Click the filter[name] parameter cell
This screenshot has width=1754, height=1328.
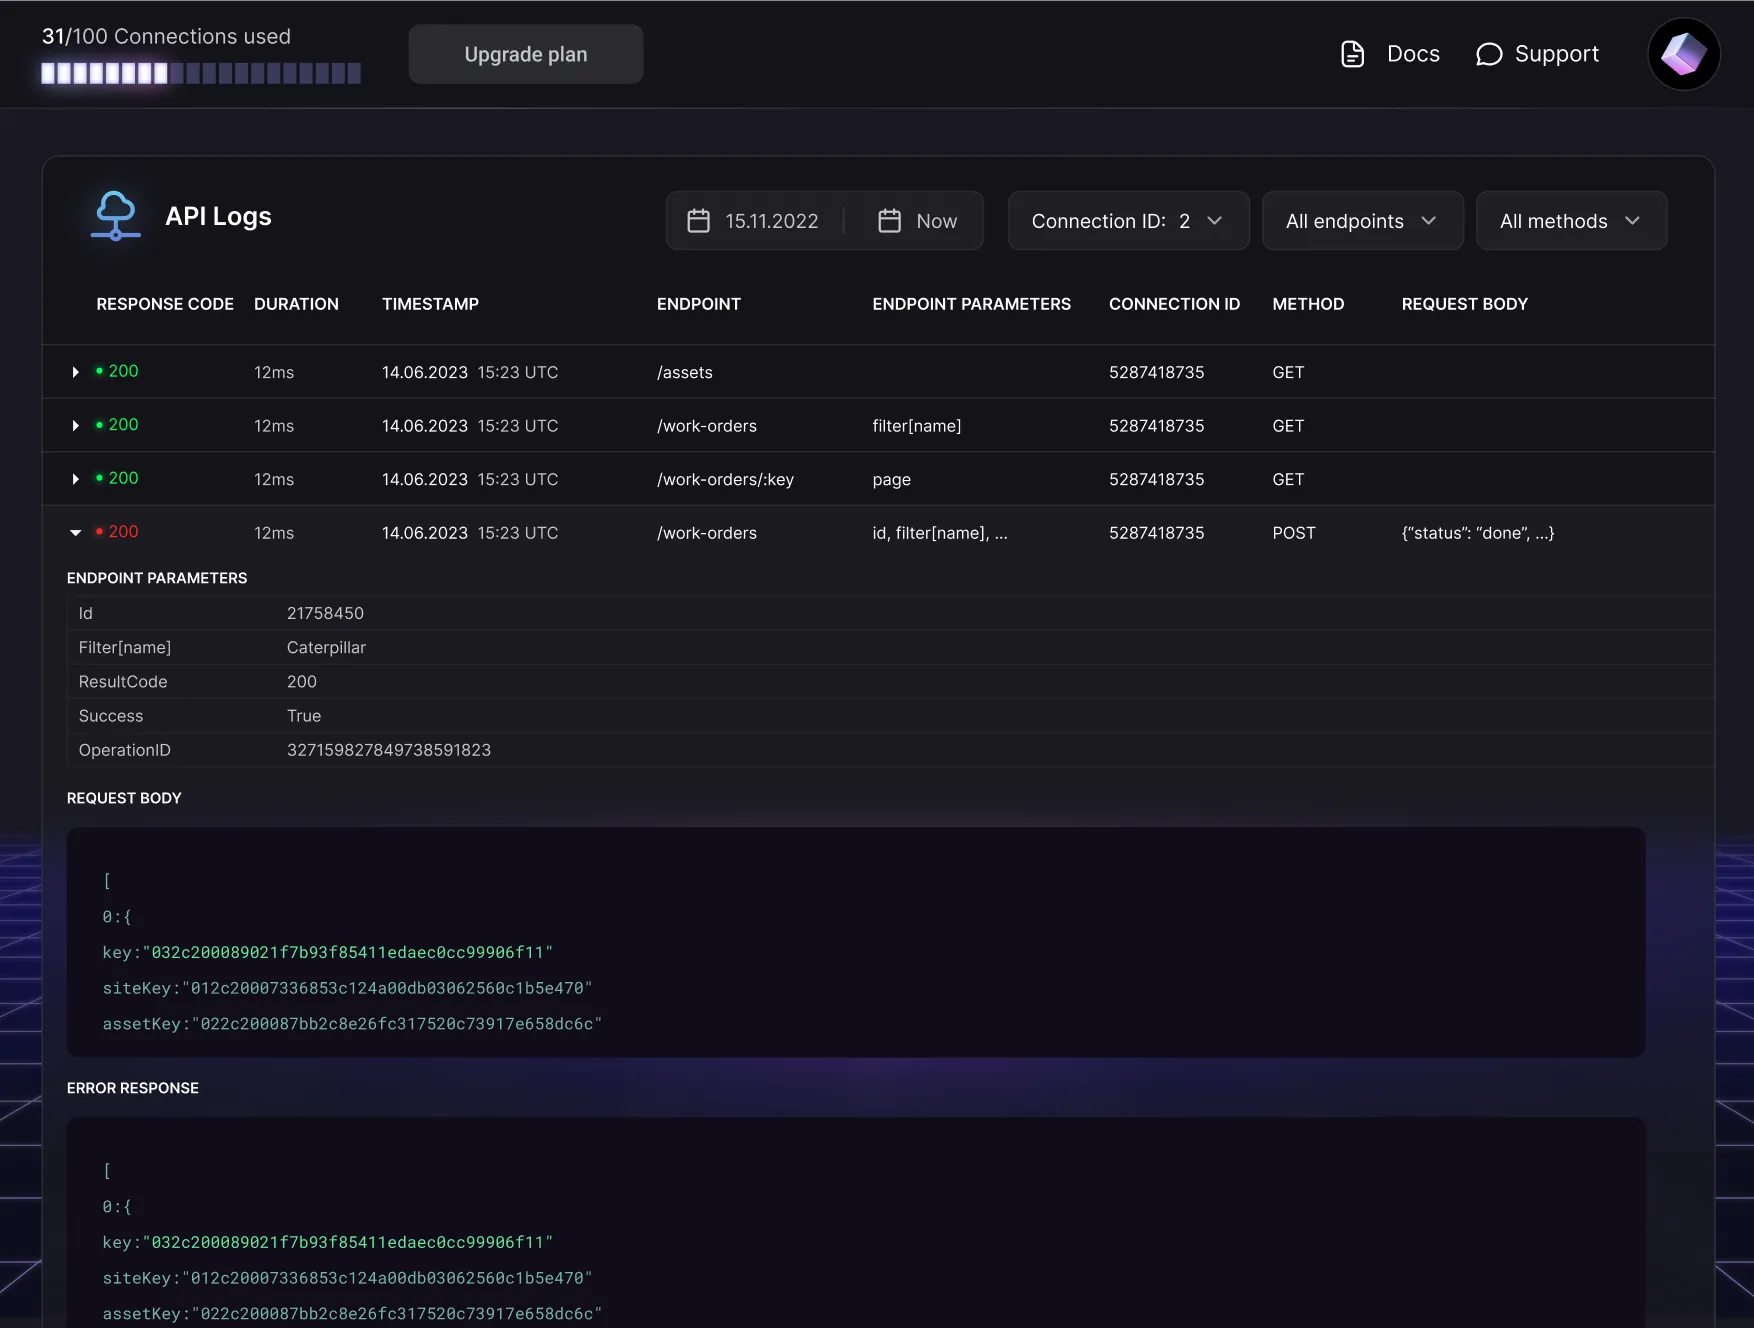pos(917,426)
